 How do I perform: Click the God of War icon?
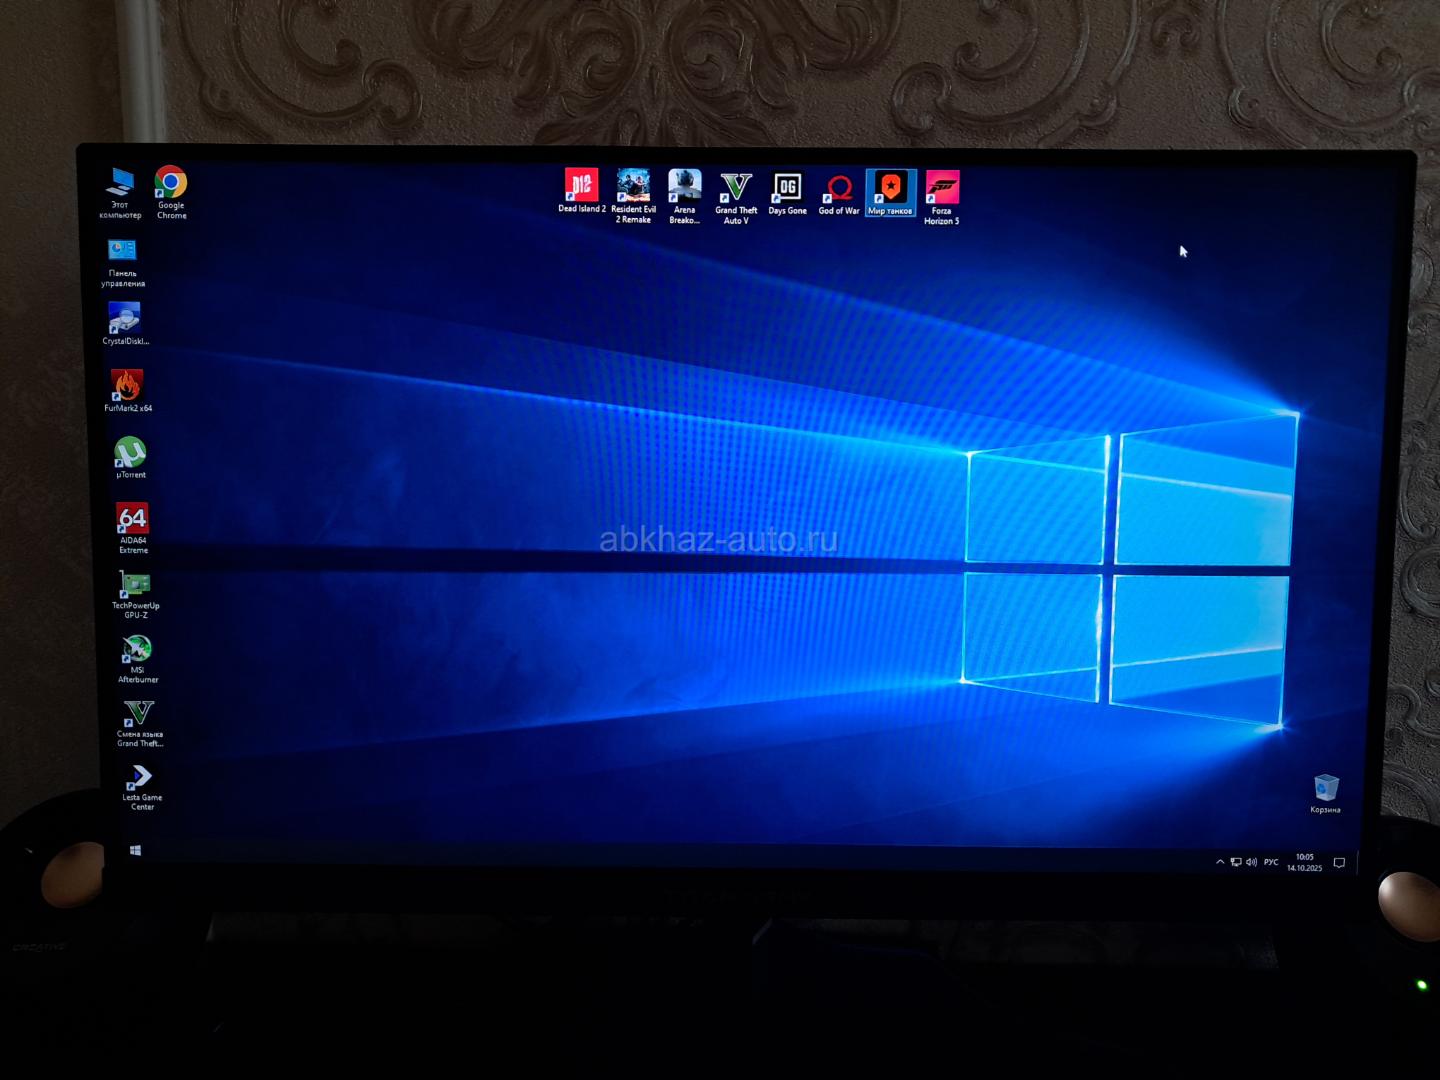click(839, 188)
